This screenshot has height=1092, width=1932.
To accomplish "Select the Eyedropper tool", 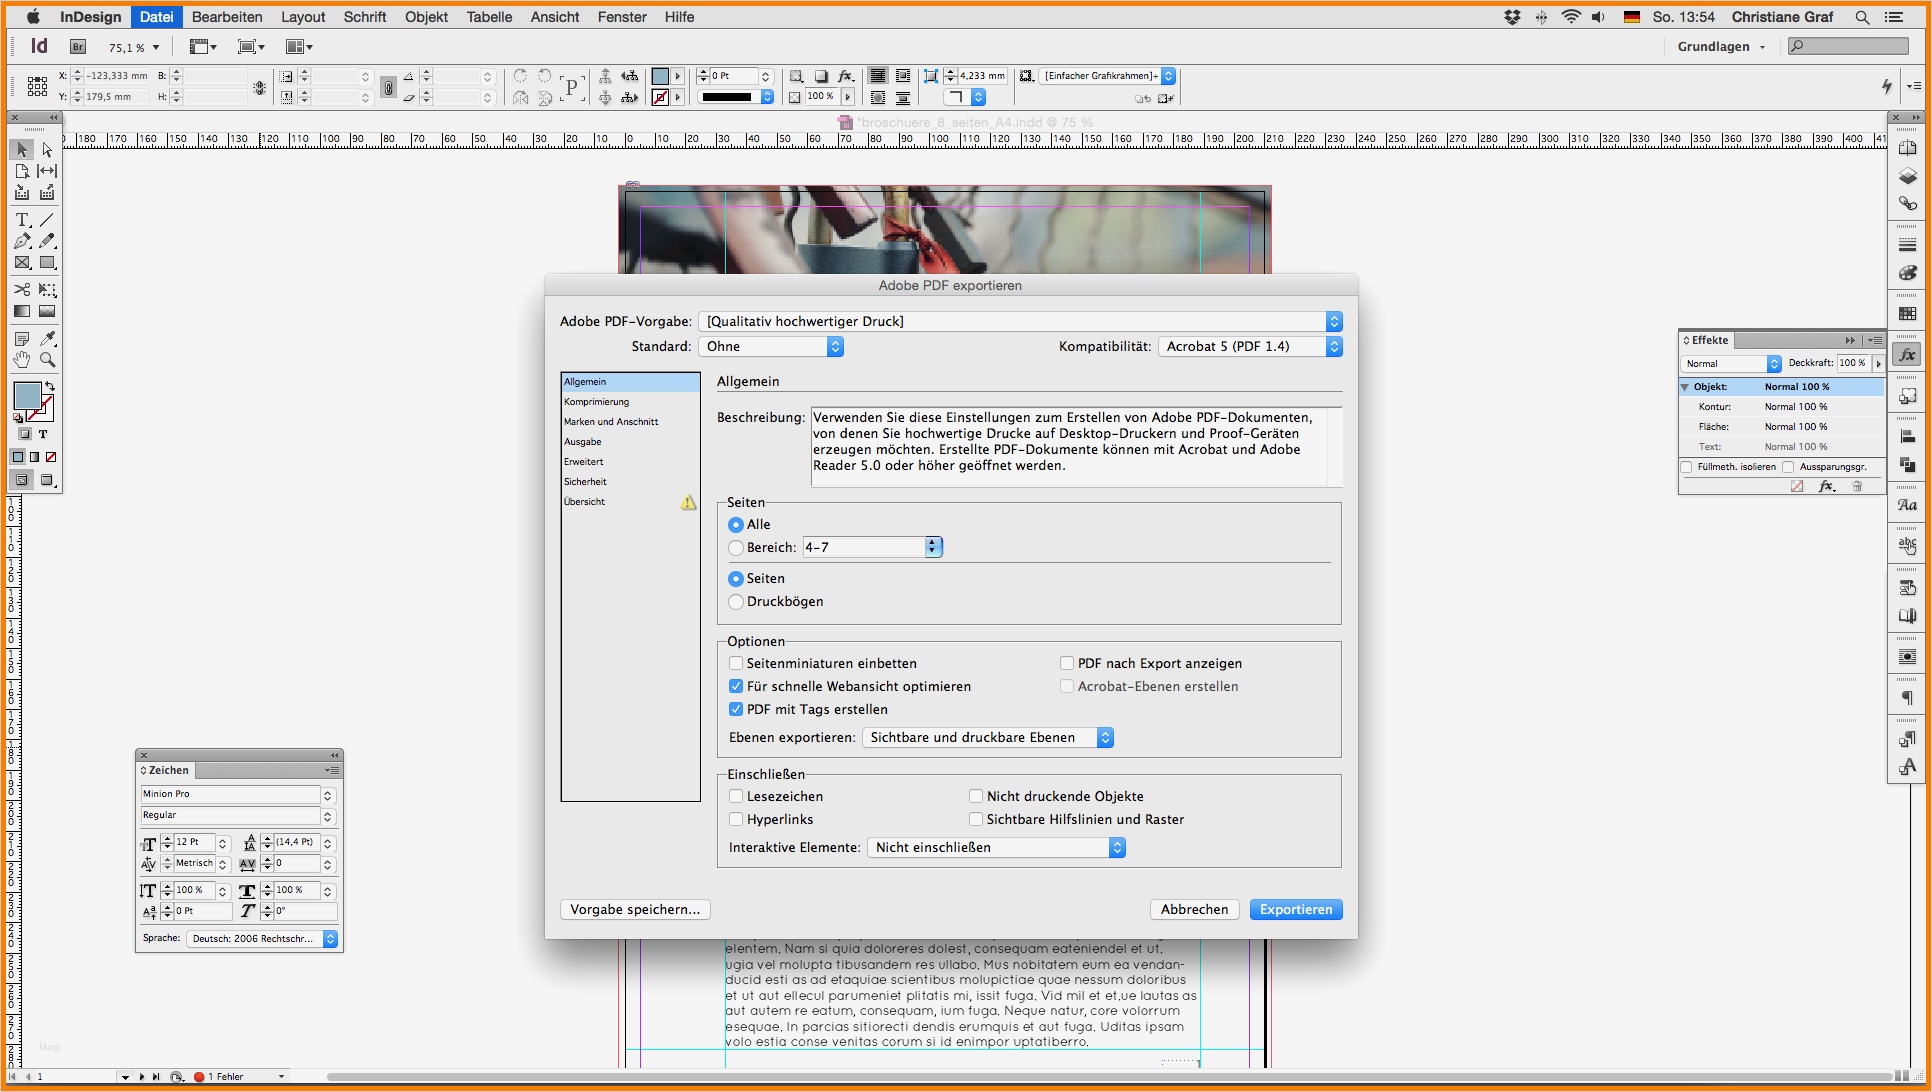I will [47, 339].
